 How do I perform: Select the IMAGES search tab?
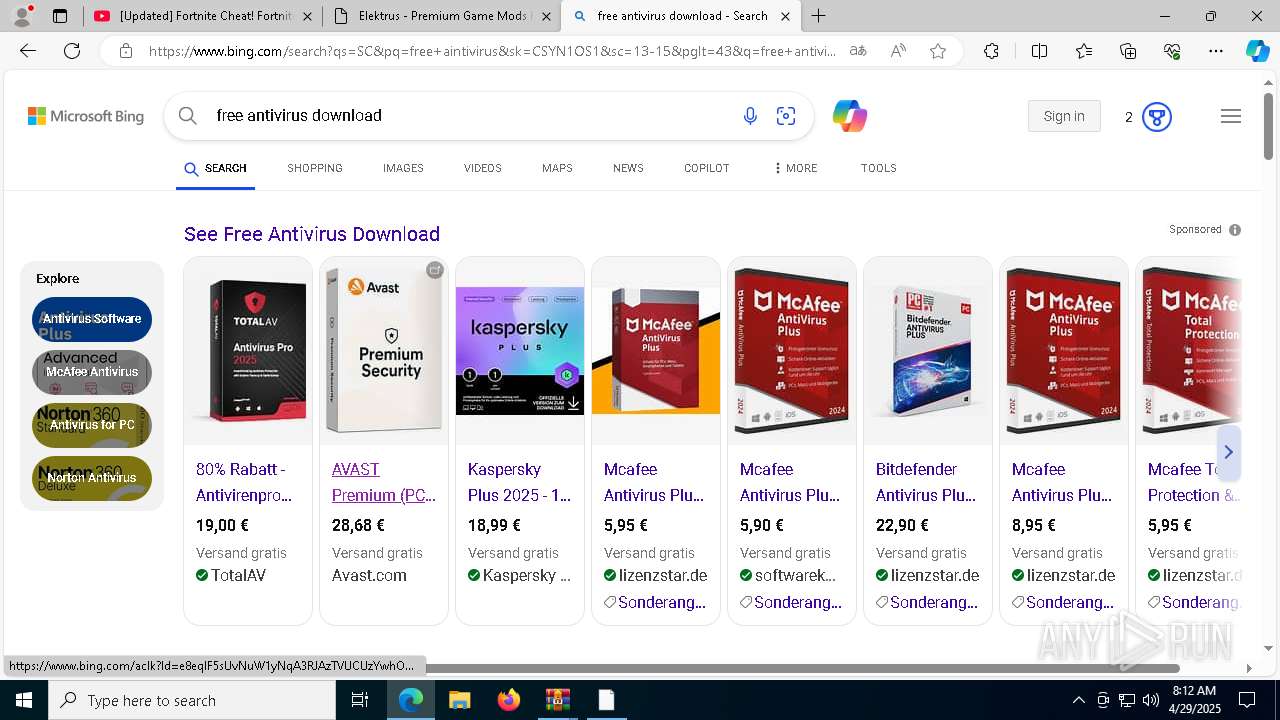point(403,168)
